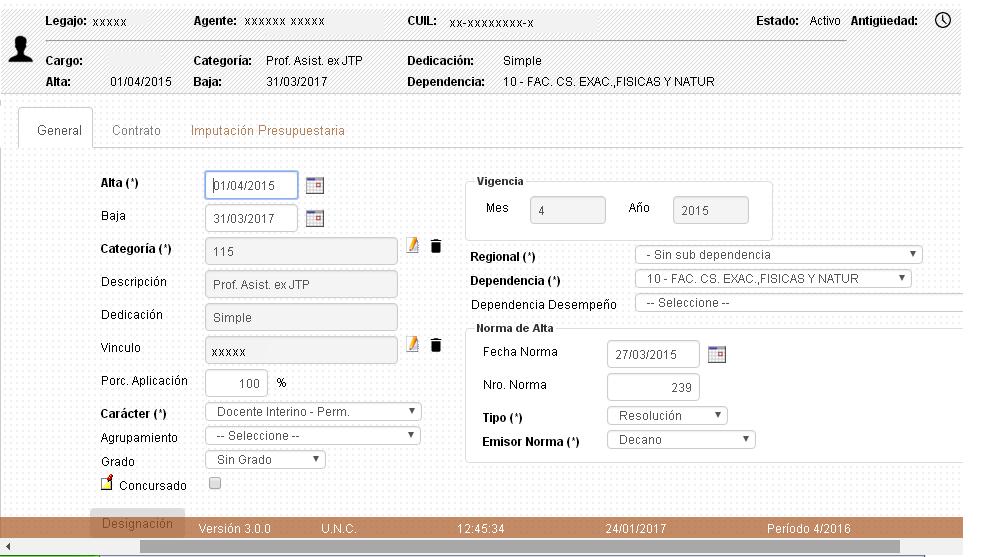
Task: Click into the Nro. Norma field
Action: (x=653, y=387)
